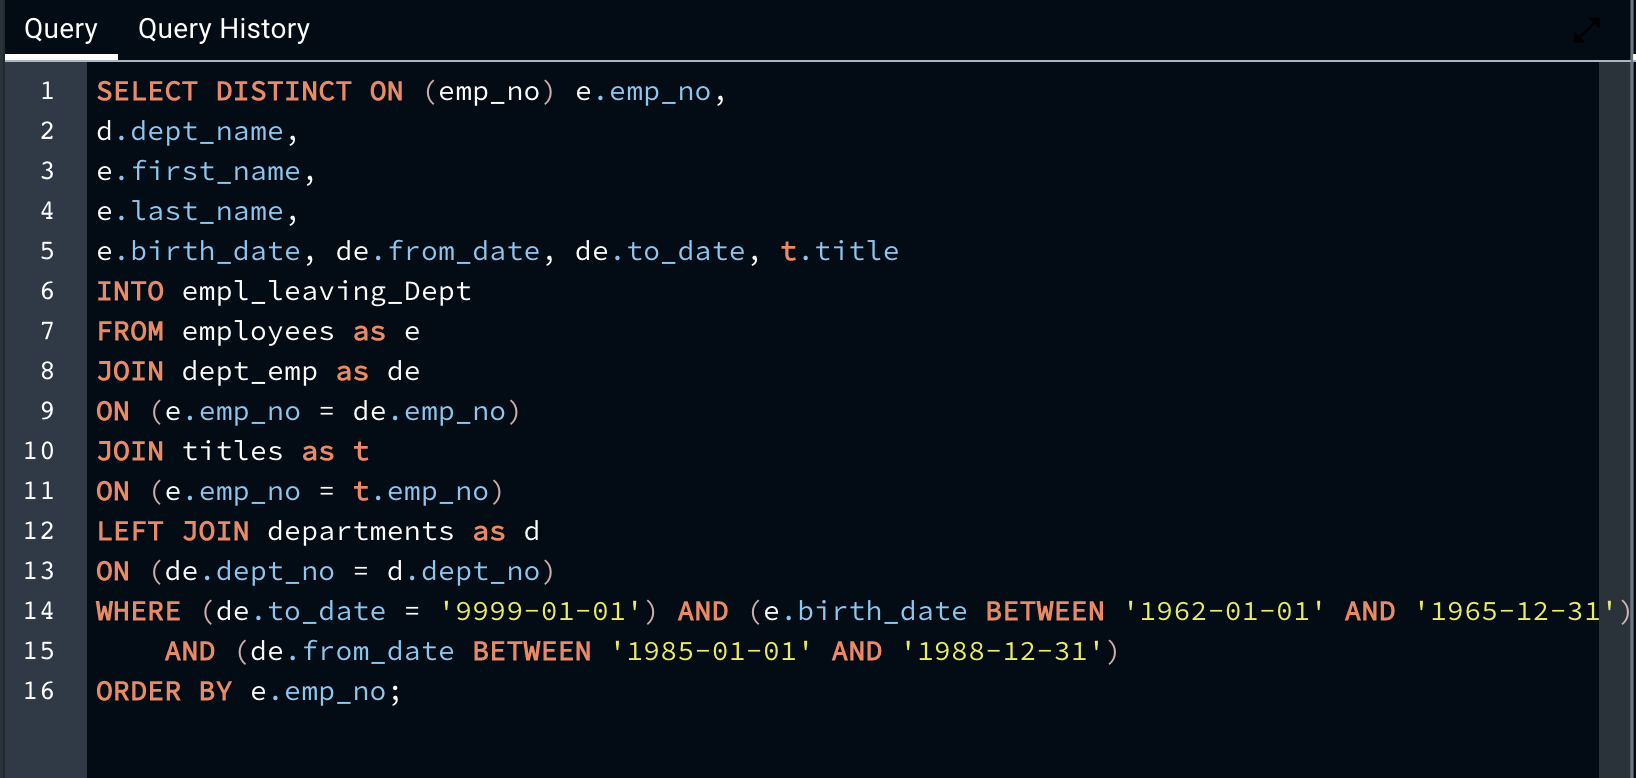The image size is (1636, 778).
Task: Click the t.title column reference
Action: point(839,251)
